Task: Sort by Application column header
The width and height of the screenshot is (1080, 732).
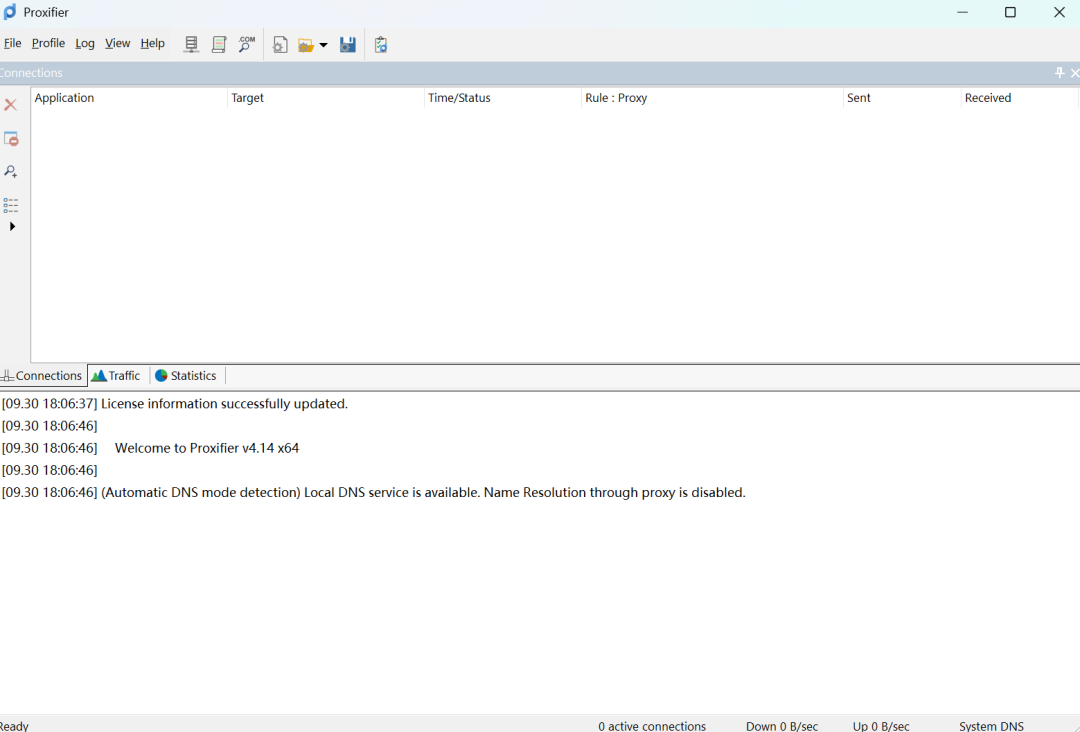Action: point(129,98)
